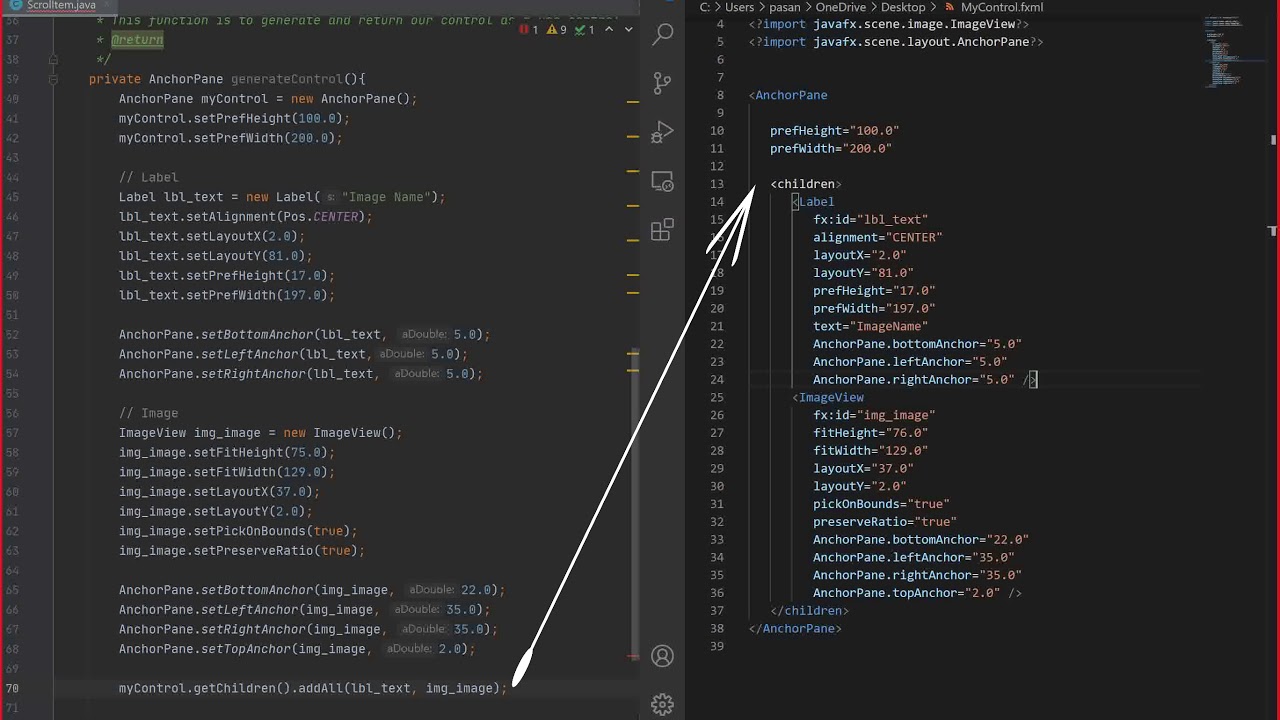This screenshot has width=1280, height=720.
Task: Open the 'C:' breadcrumb in VS Code
Action: (x=705, y=7)
